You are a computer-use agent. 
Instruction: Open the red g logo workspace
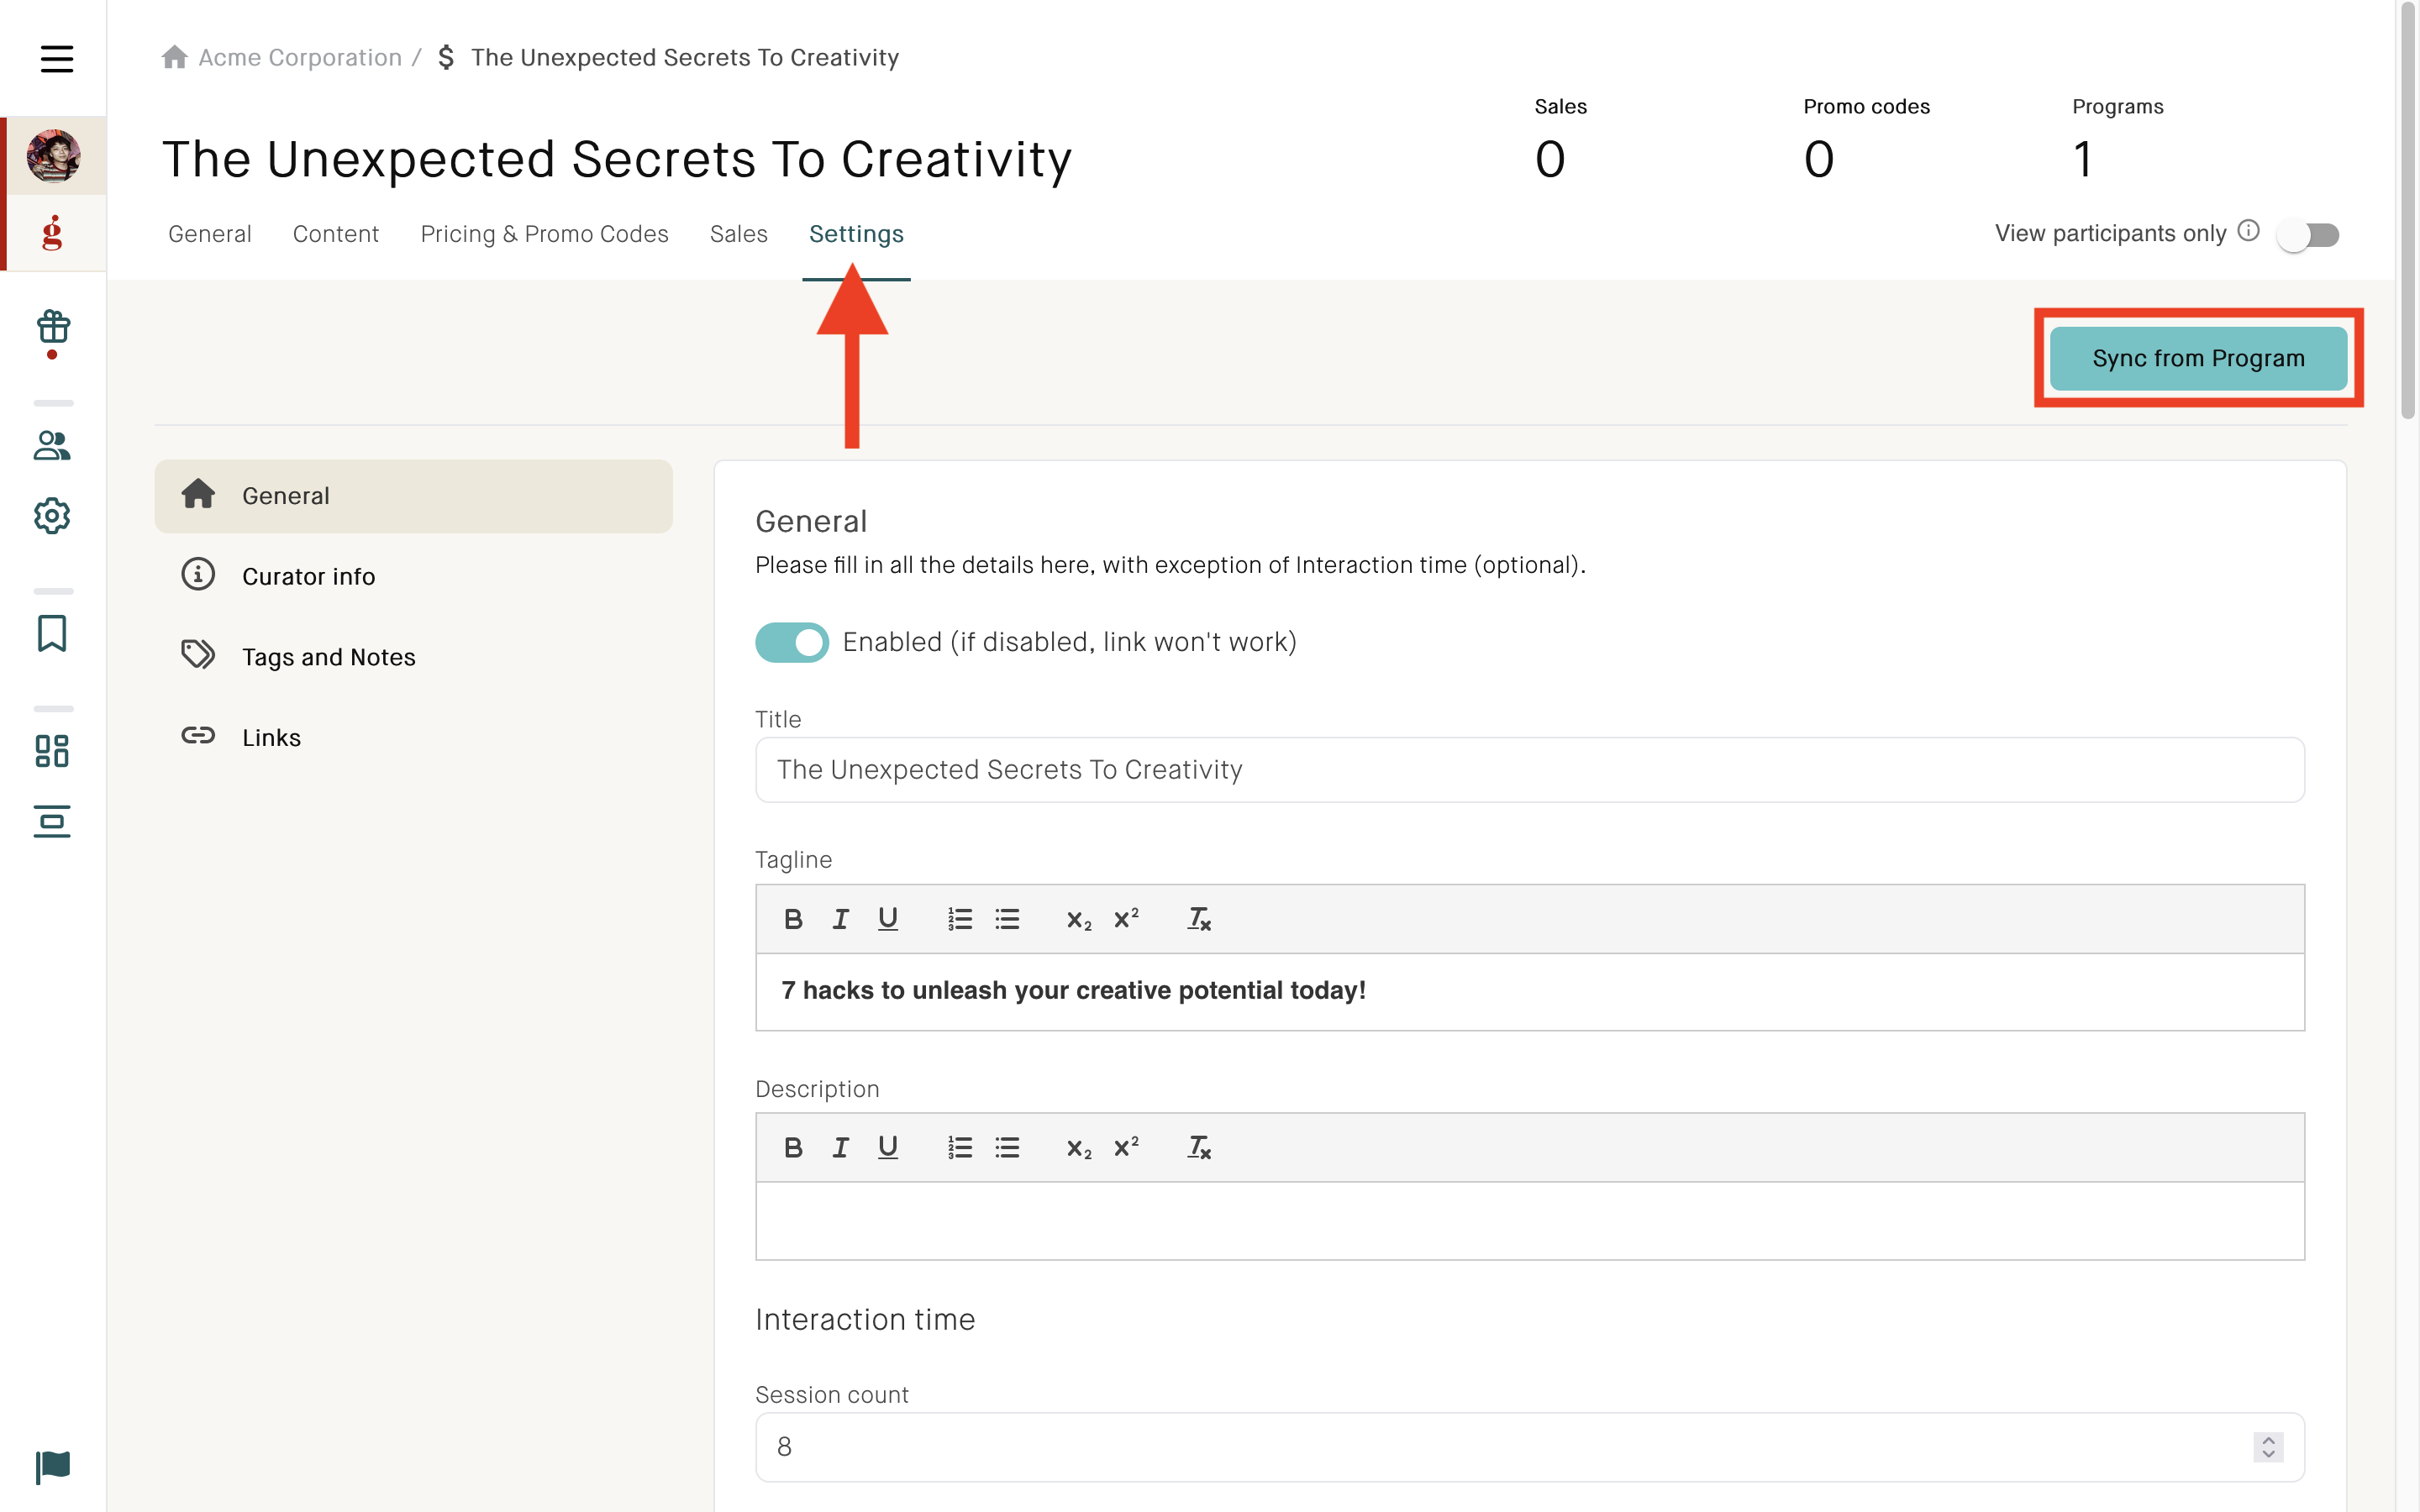52,233
